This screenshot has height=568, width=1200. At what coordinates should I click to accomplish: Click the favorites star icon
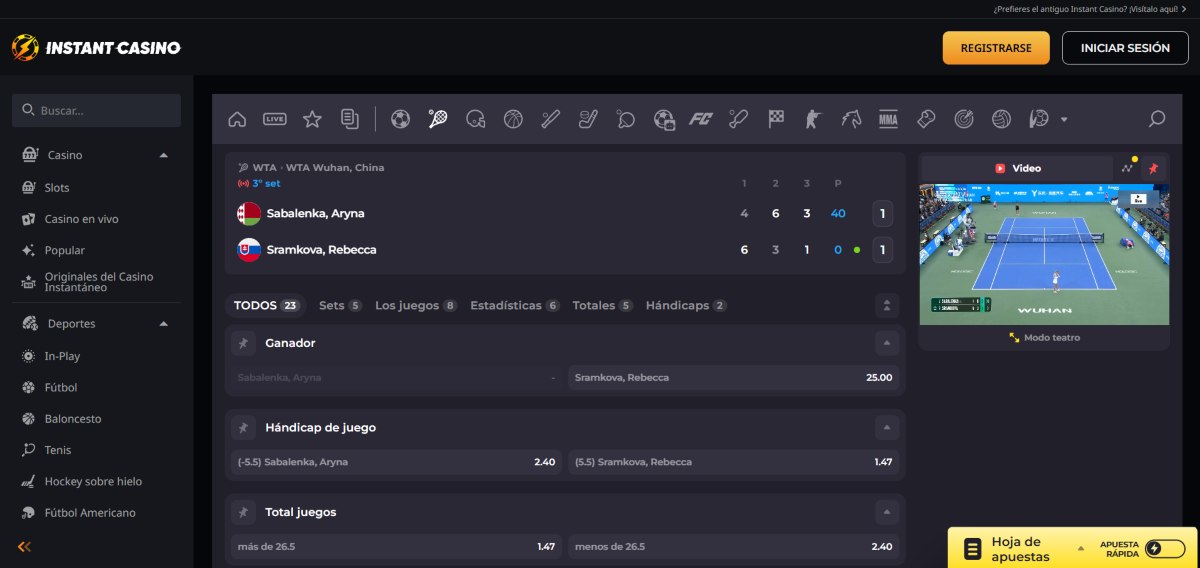pyautogui.click(x=312, y=119)
